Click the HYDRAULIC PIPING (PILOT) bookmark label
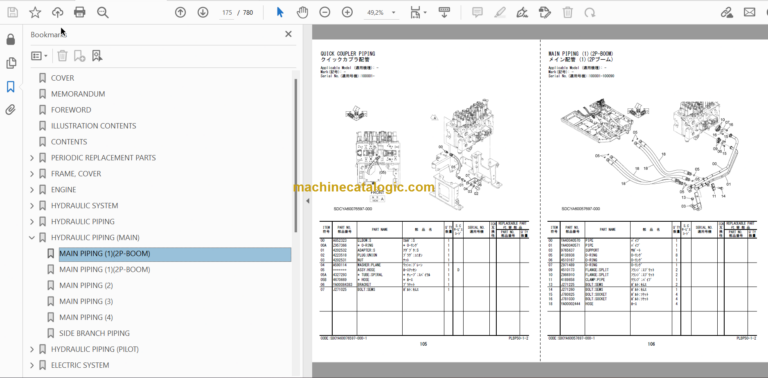 click(x=95, y=349)
